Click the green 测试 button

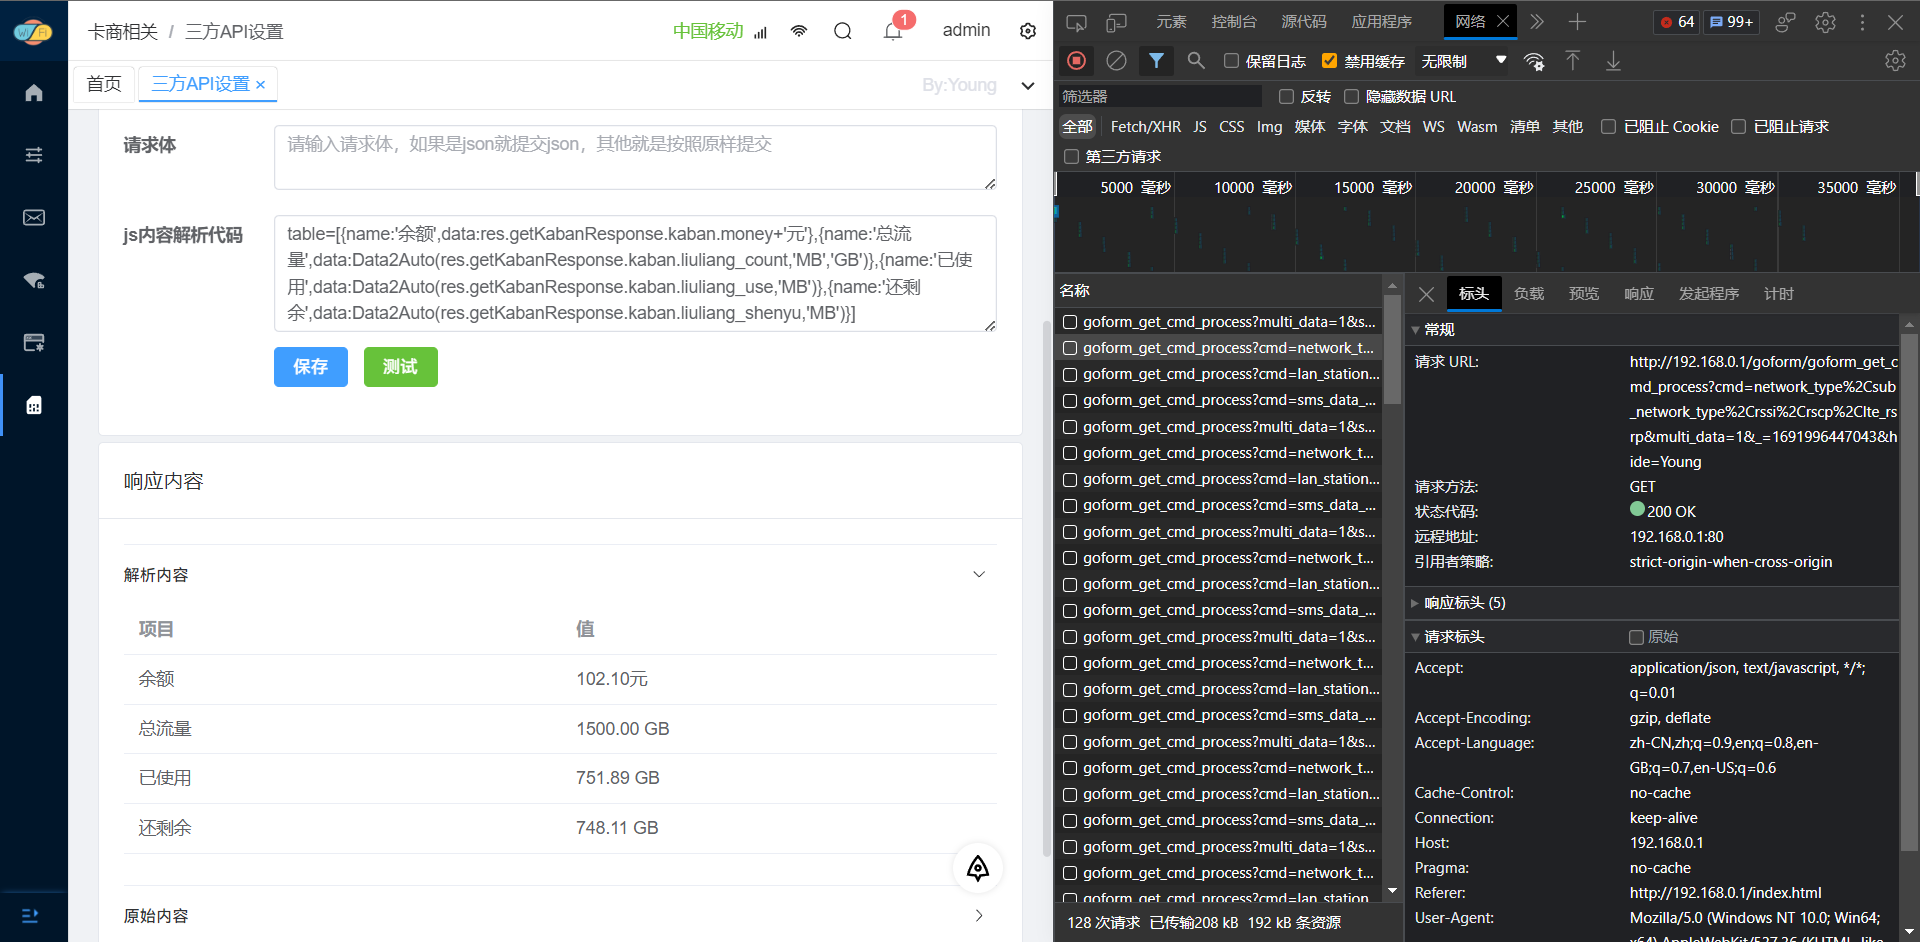[x=400, y=367]
